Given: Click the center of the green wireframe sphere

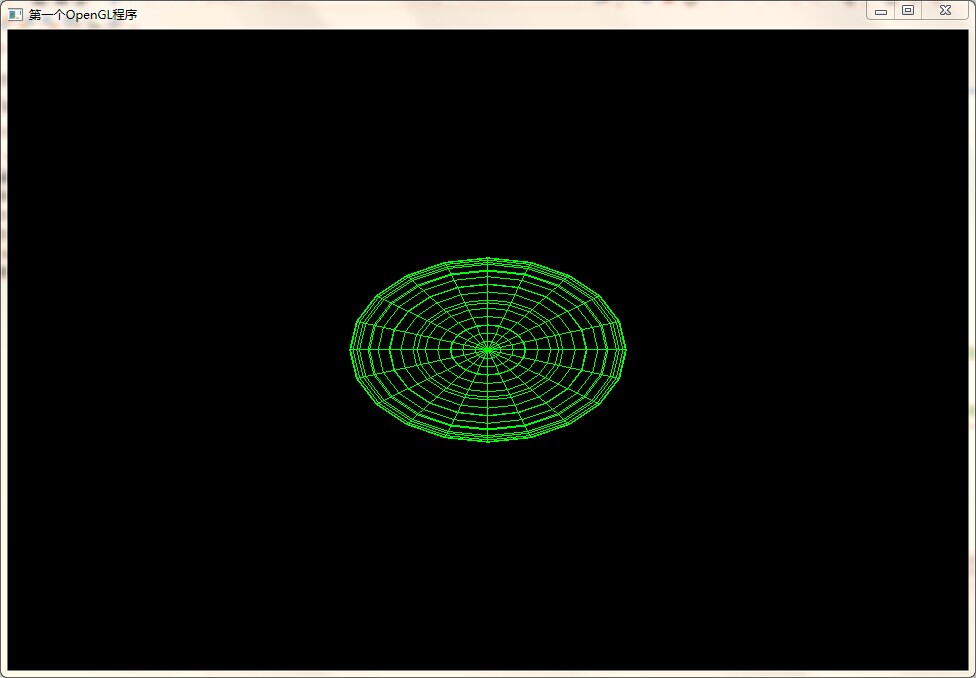Looking at the screenshot, I should click(x=488, y=350).
